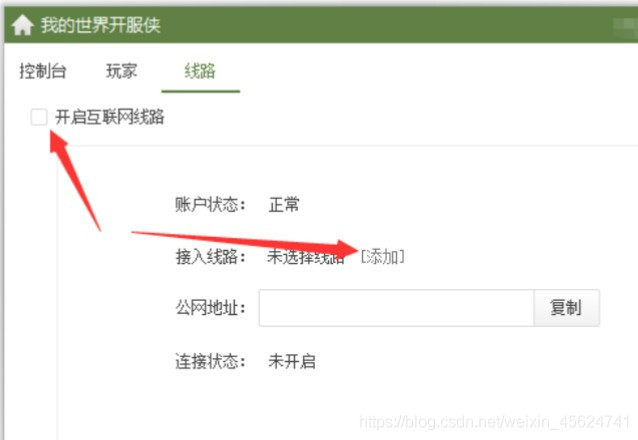Click the green underline beneath 线路 tab

[201, 91]
